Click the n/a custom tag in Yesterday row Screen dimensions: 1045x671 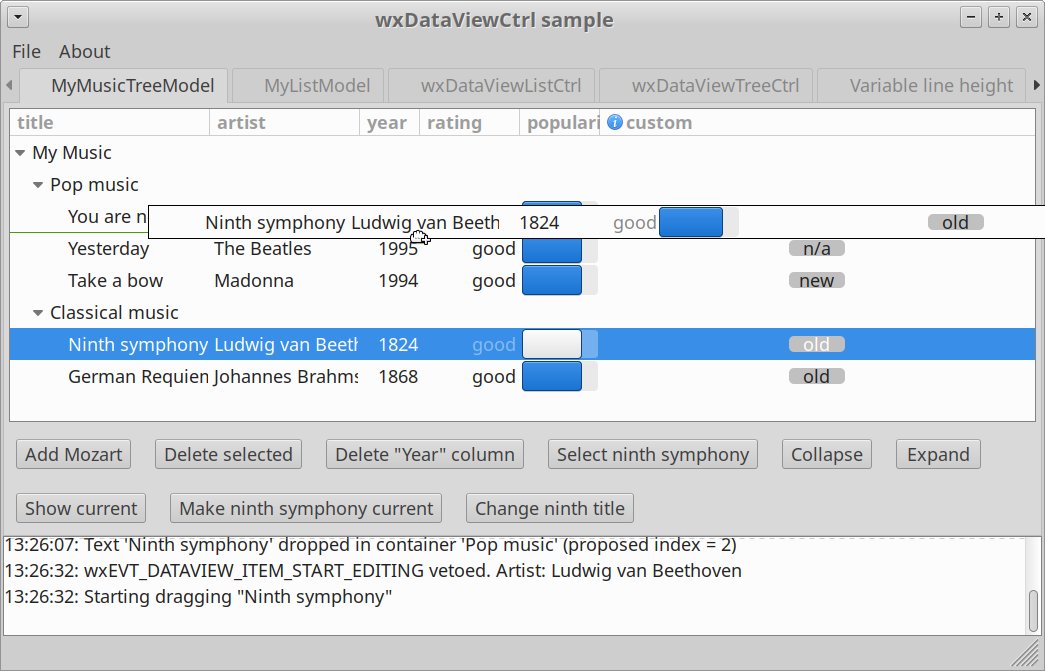tap(816, 249)
